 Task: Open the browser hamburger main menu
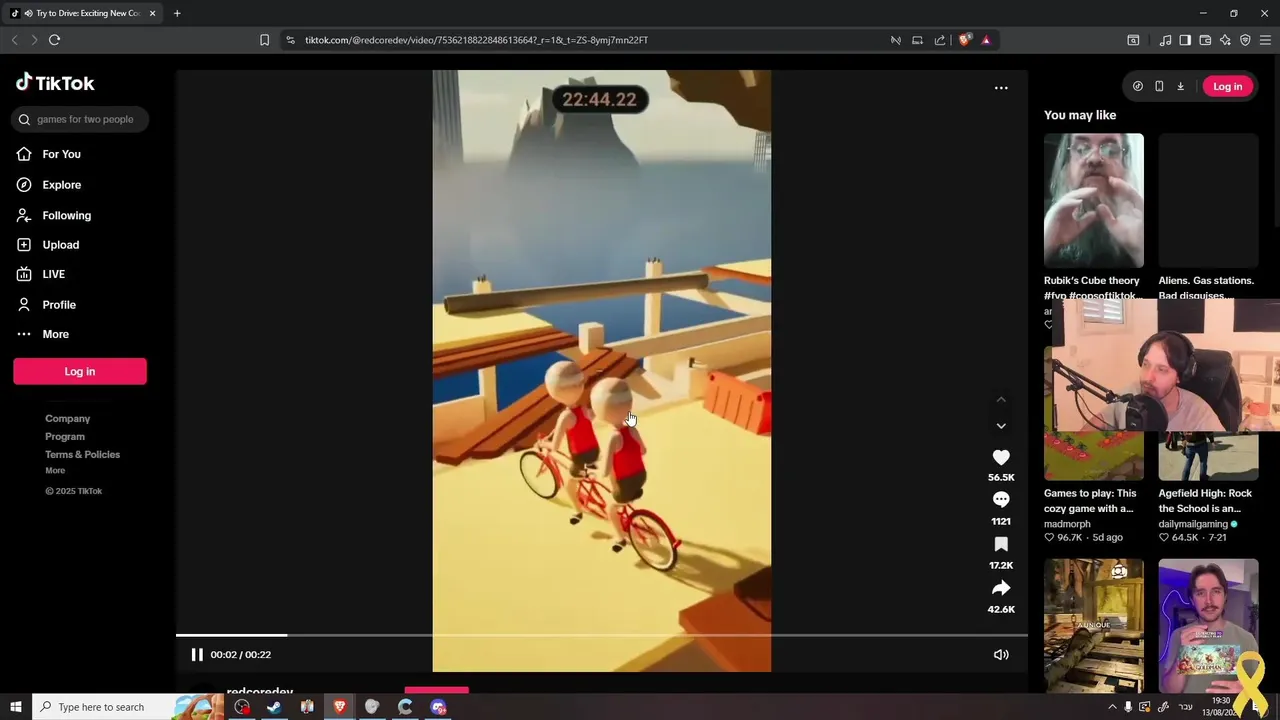(x=1266, y=40)
